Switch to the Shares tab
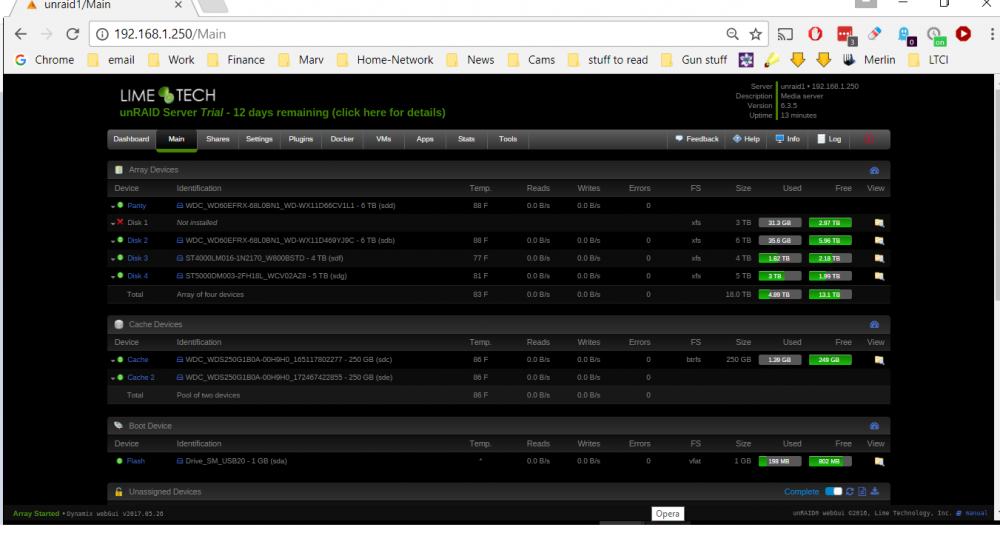The height and width of the screenshot is (533, 1000). 217,139
